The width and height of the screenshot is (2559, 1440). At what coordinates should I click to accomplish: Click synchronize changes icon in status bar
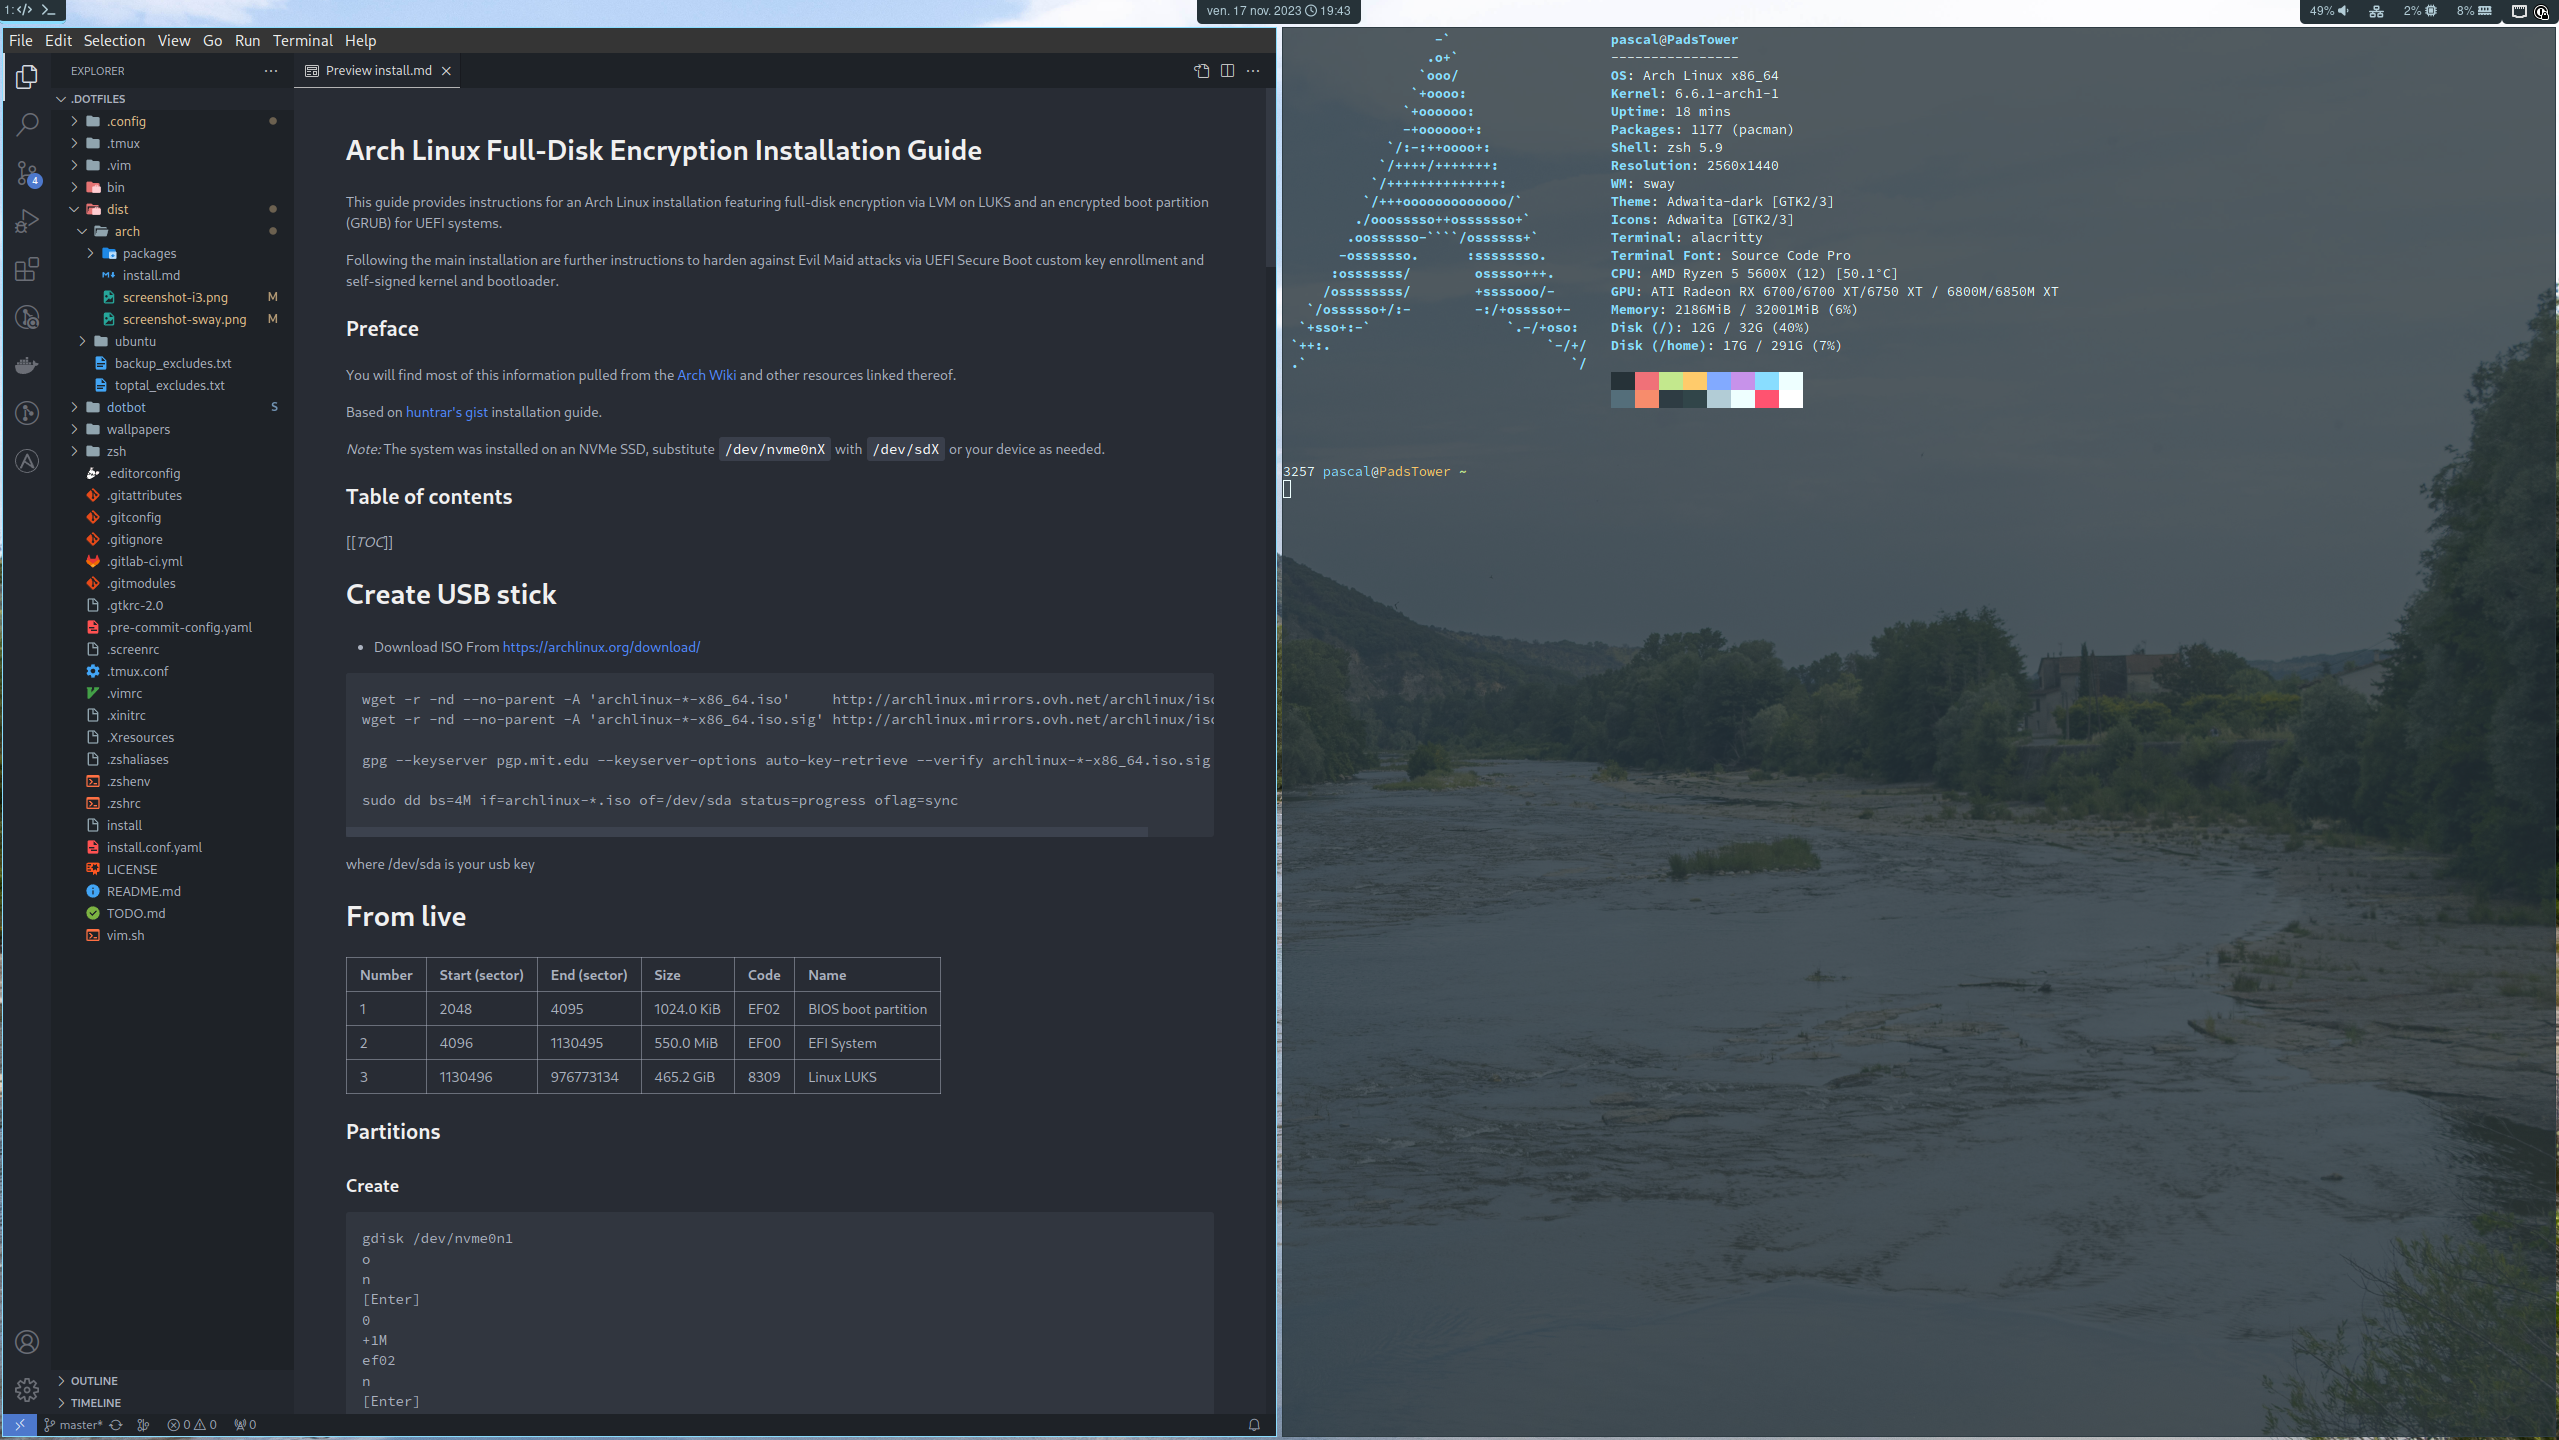(116, 1425)
